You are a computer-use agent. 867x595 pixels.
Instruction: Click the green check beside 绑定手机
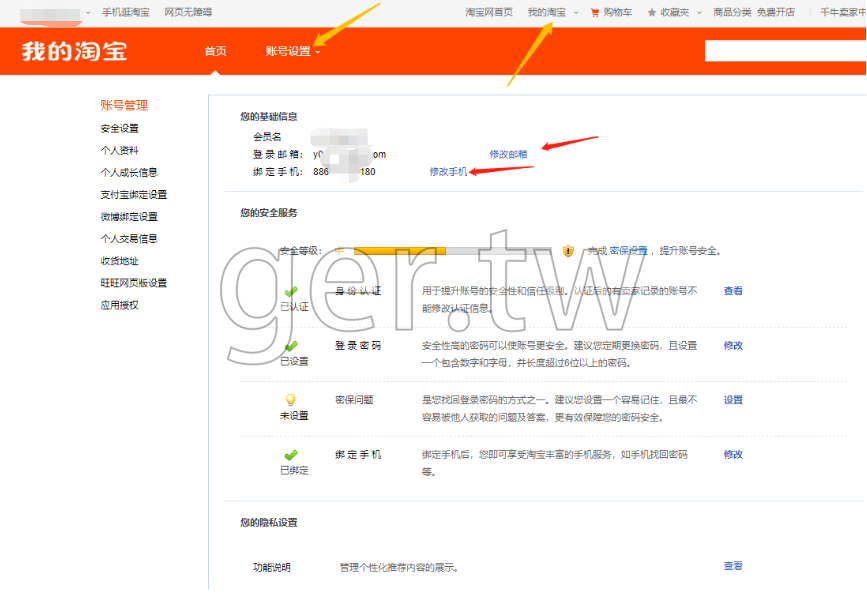(291, 455)
